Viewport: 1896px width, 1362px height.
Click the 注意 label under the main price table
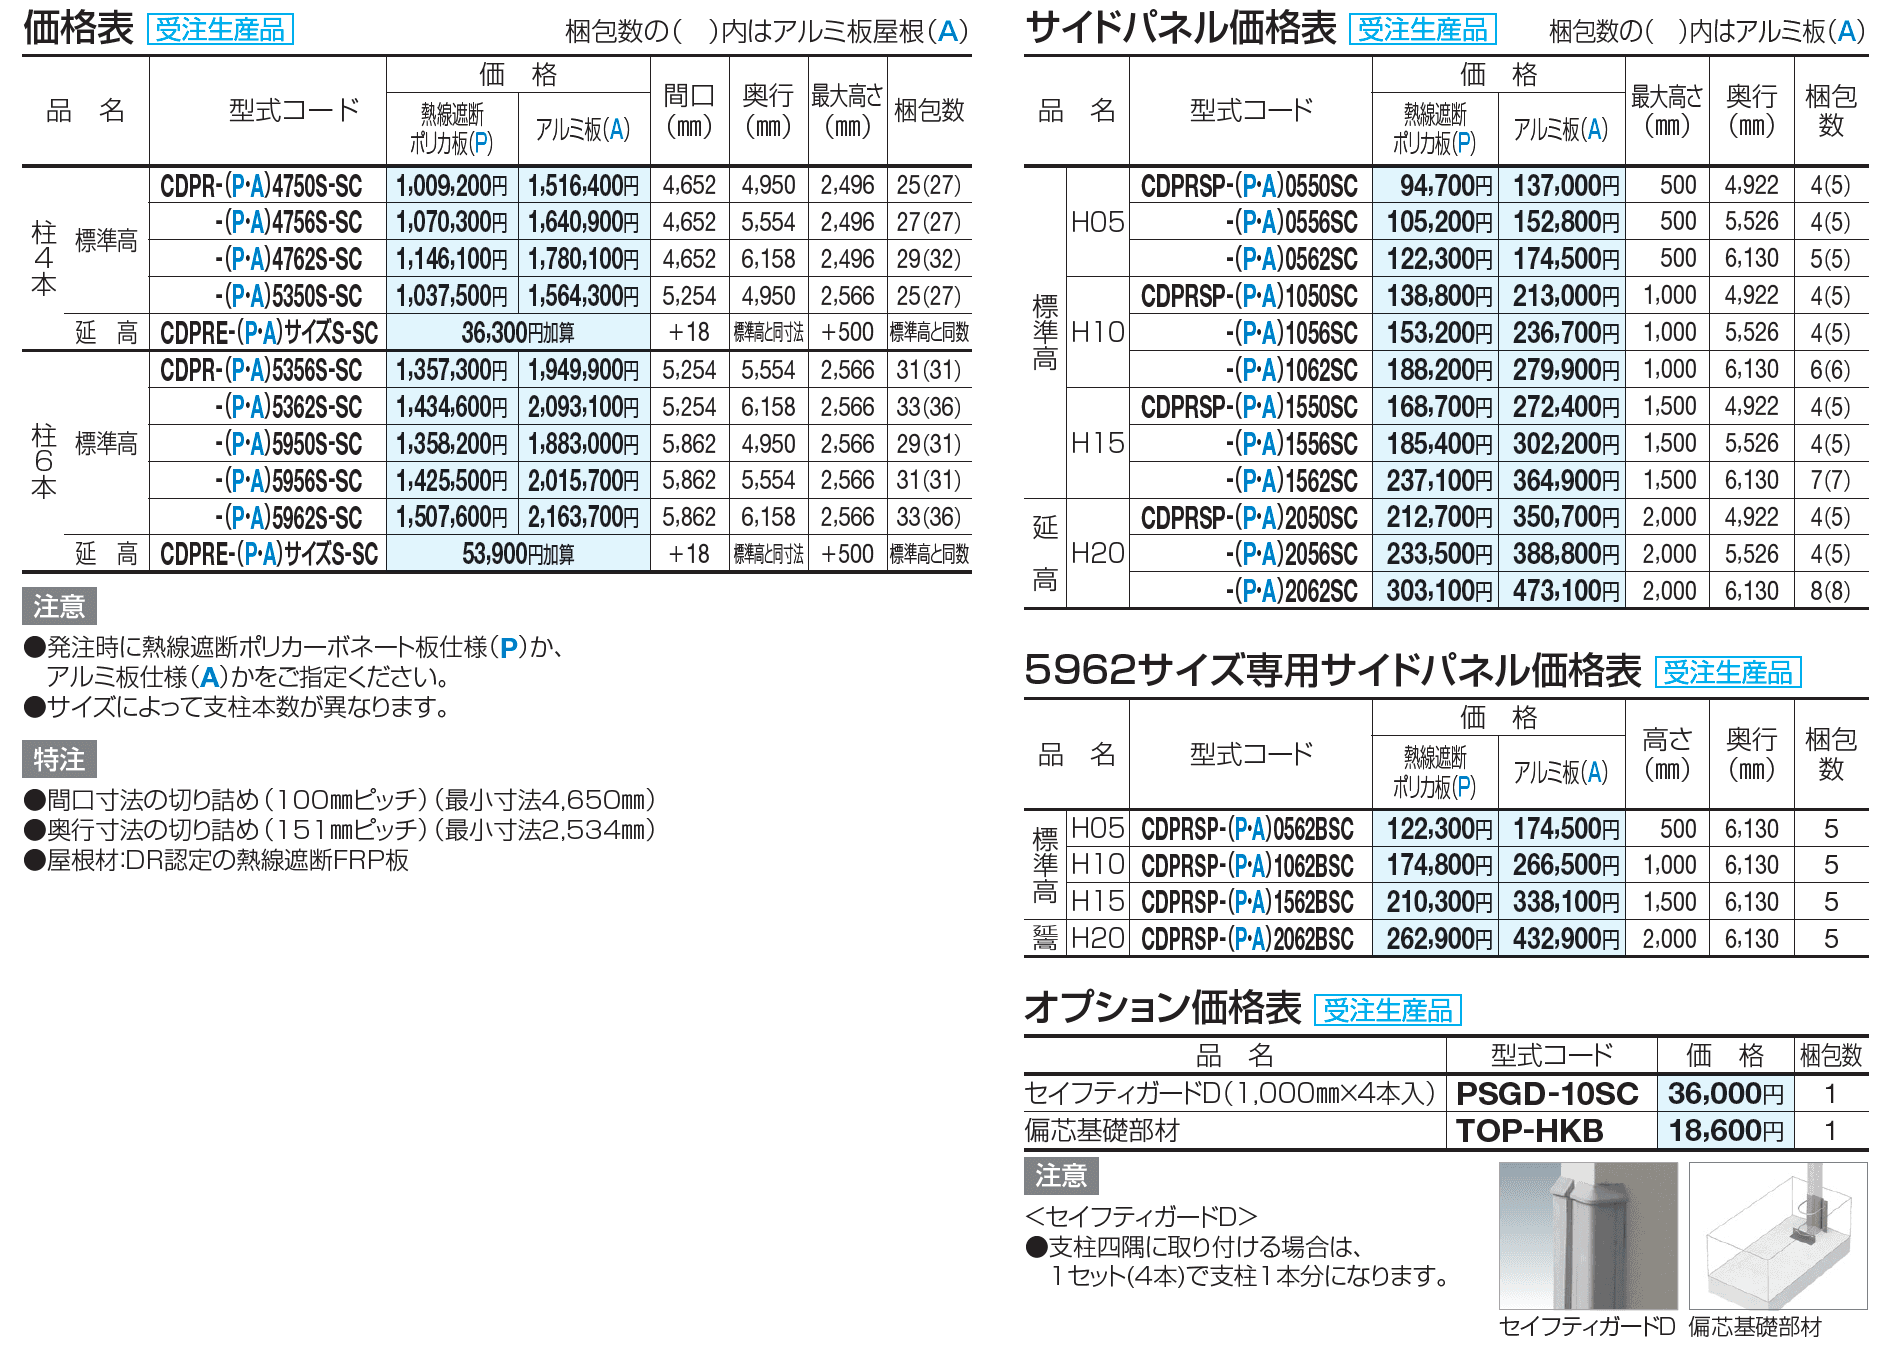59,606
